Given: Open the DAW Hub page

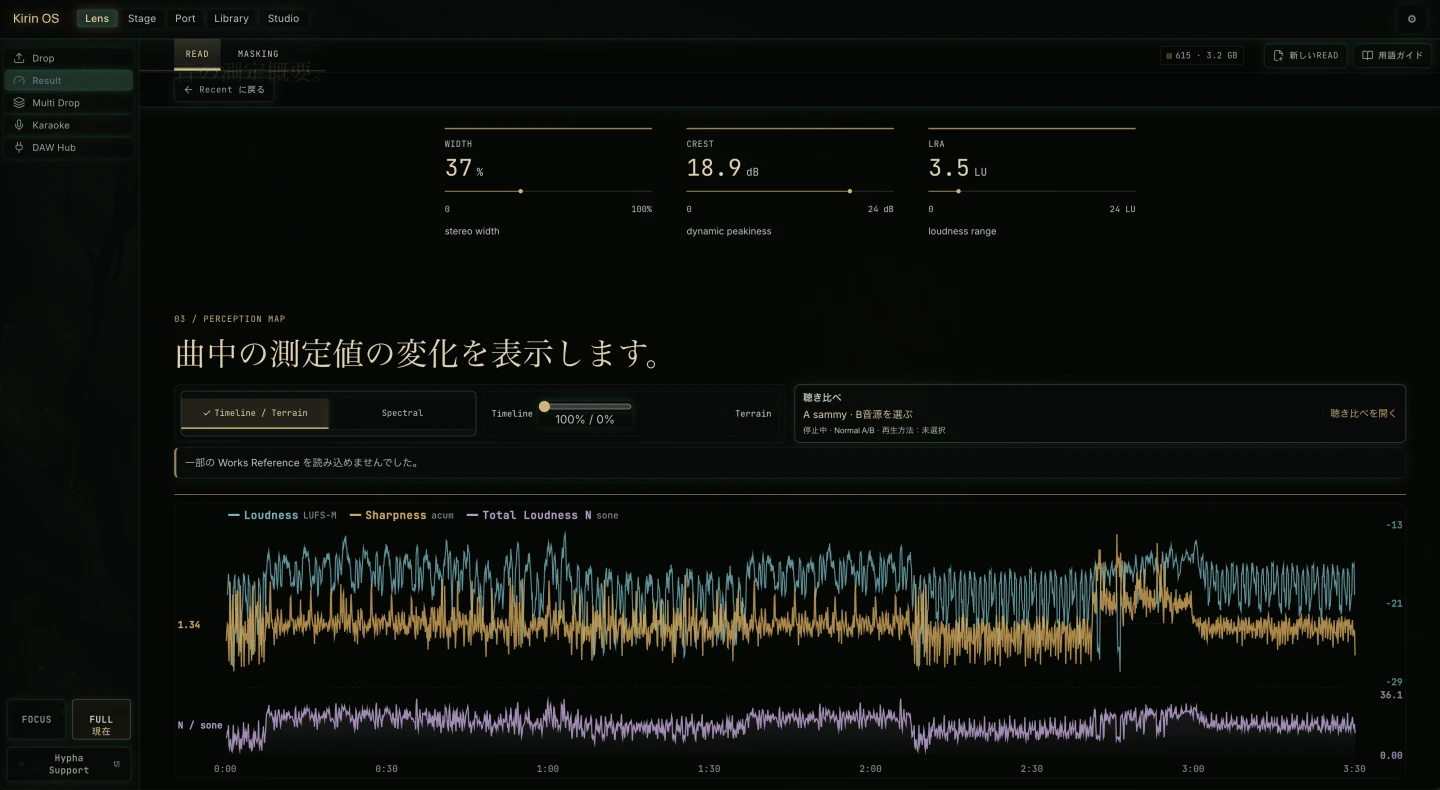Looking at the screenshot, I should 69,147.
